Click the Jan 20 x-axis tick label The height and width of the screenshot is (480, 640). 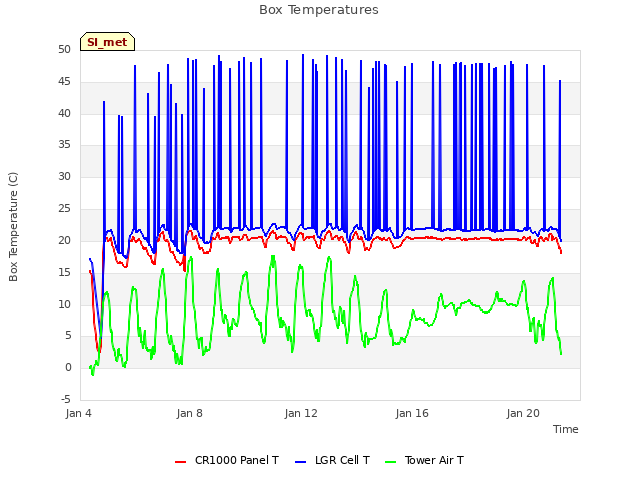coord(523,413)
